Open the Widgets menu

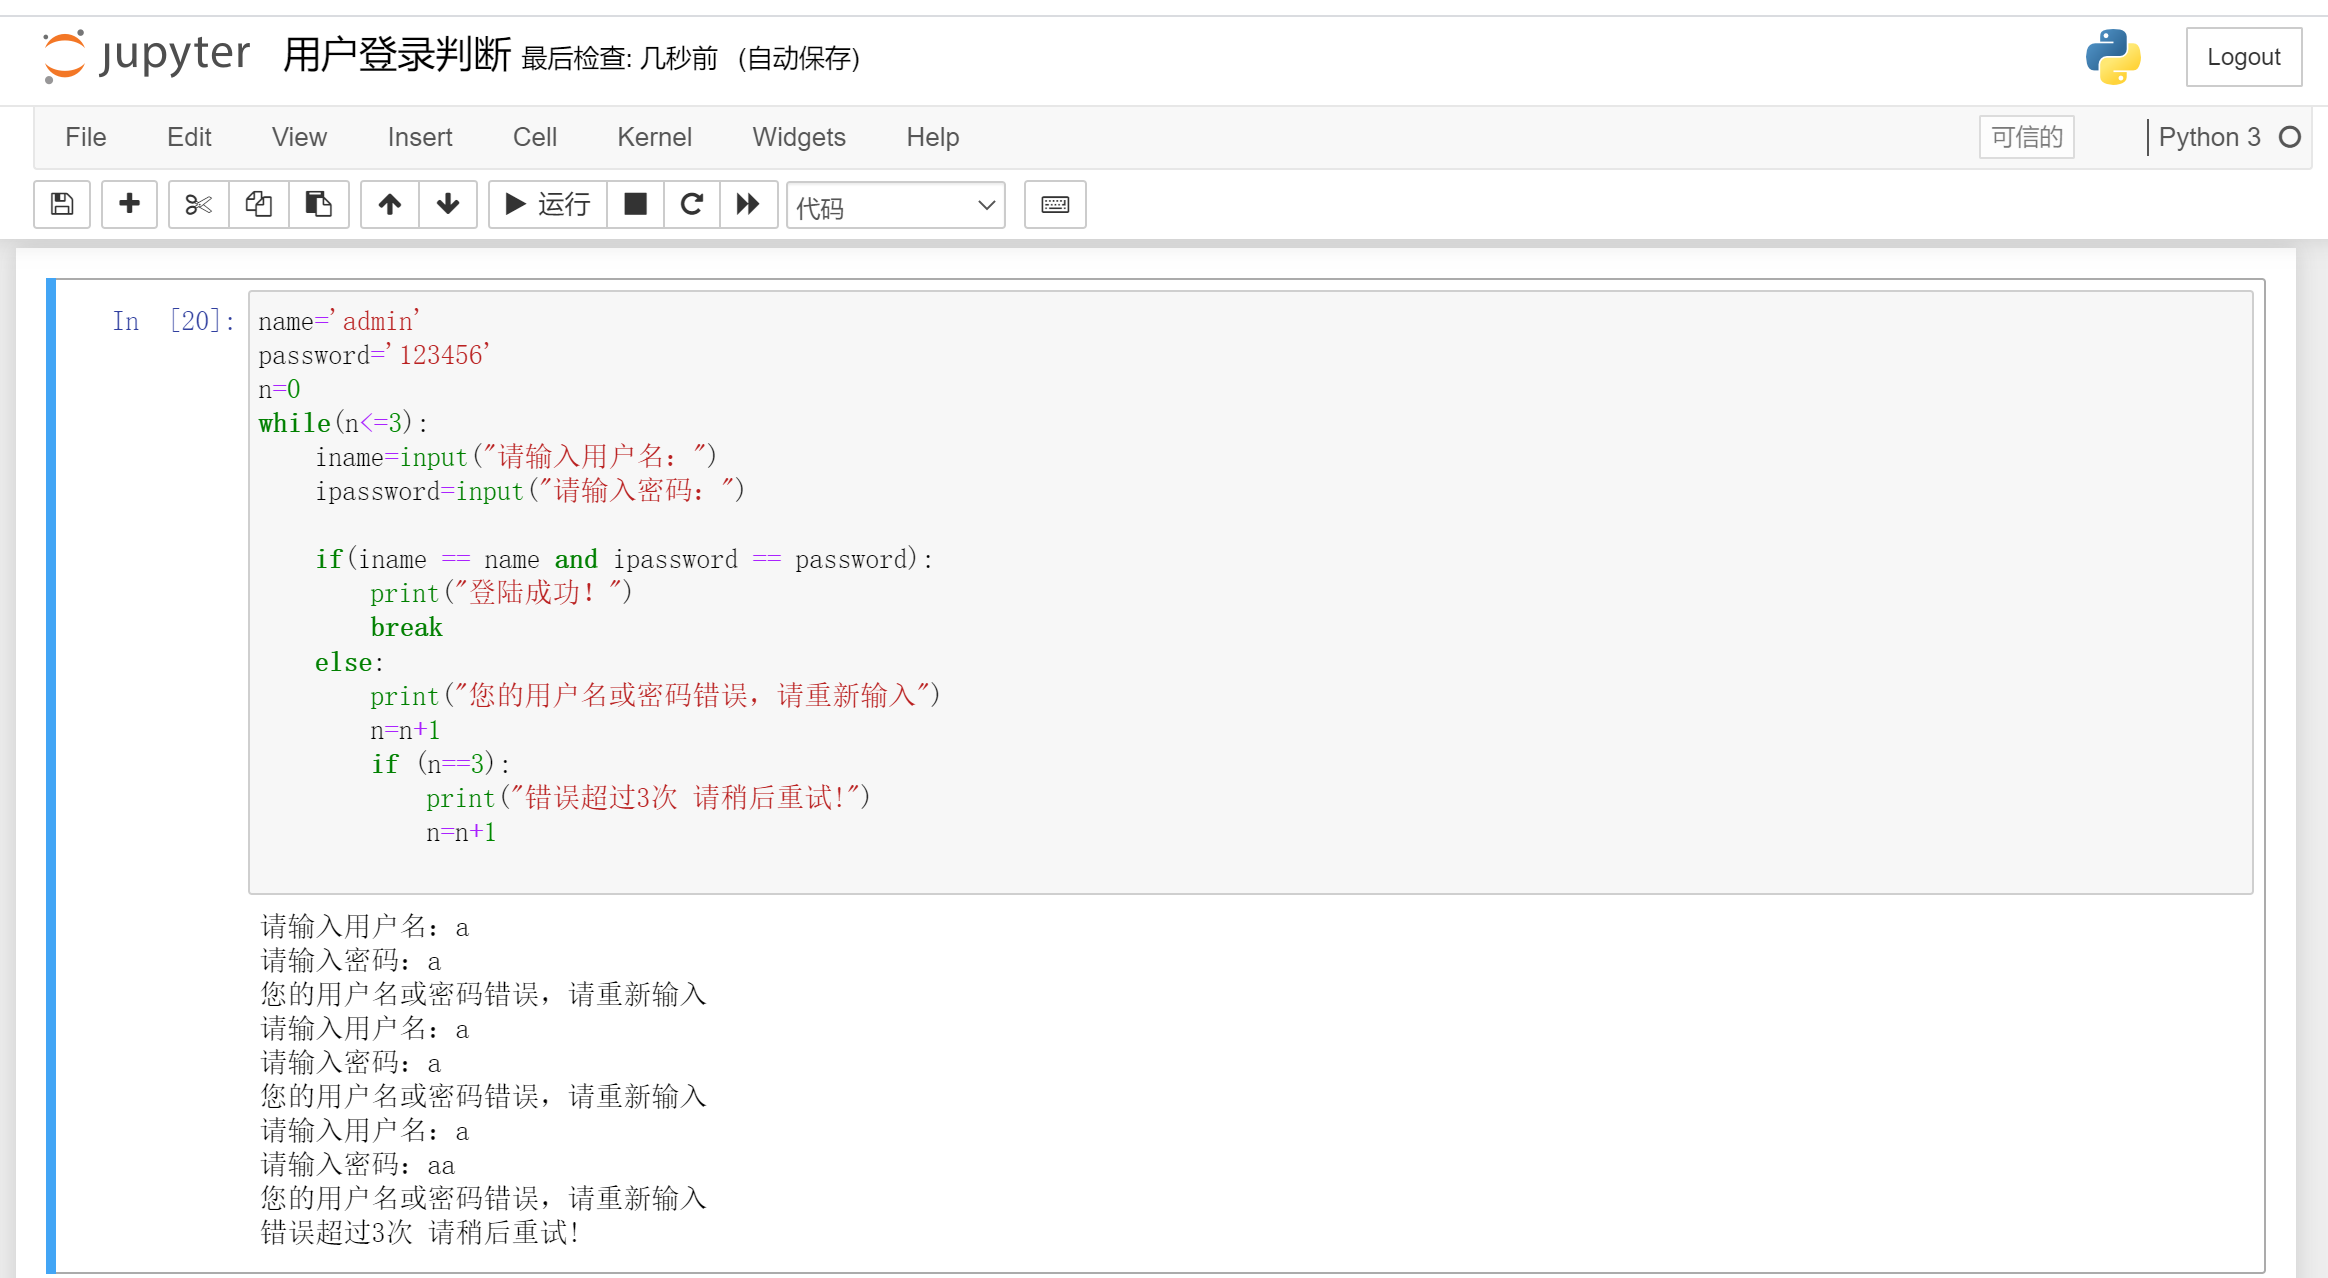click(x=798, y=137)
